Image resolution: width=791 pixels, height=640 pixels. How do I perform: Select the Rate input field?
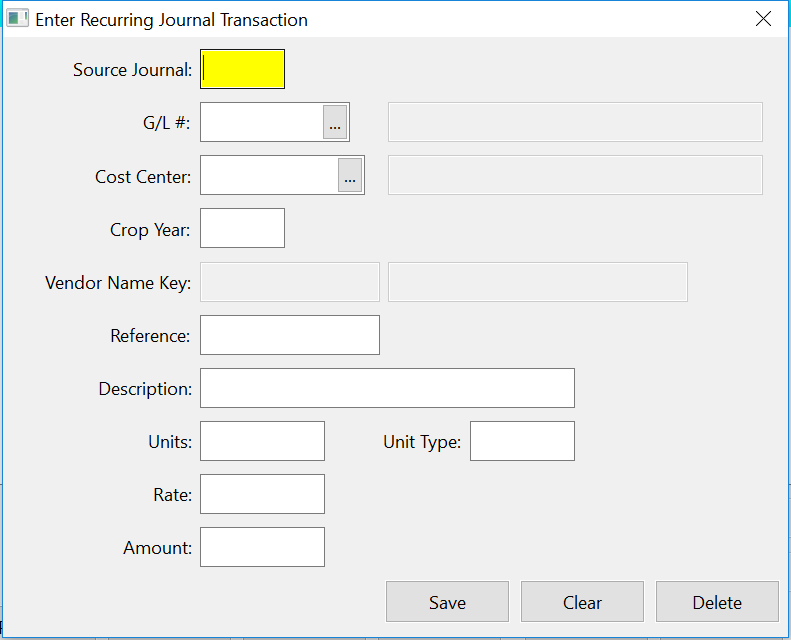coord(263,494)
